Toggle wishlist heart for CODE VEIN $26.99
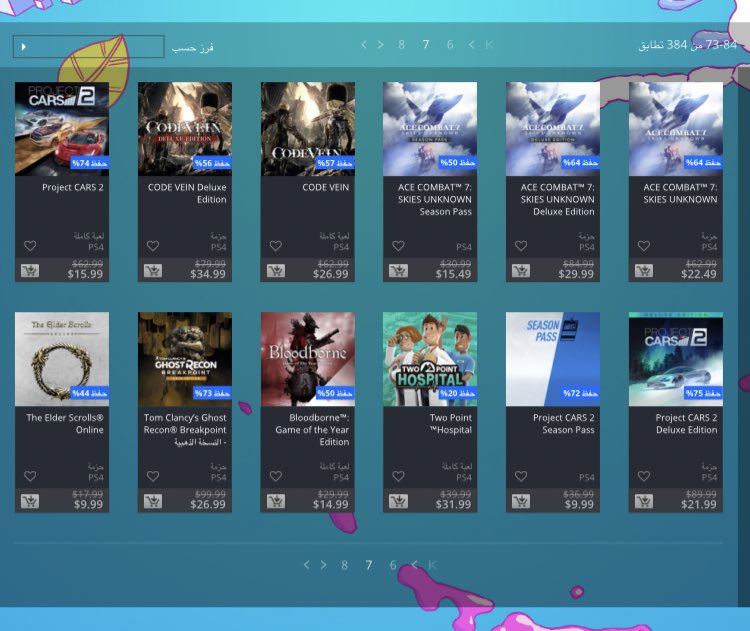This screenshot has width=750, height=631. pyautogui.click(x=276, y=246)
